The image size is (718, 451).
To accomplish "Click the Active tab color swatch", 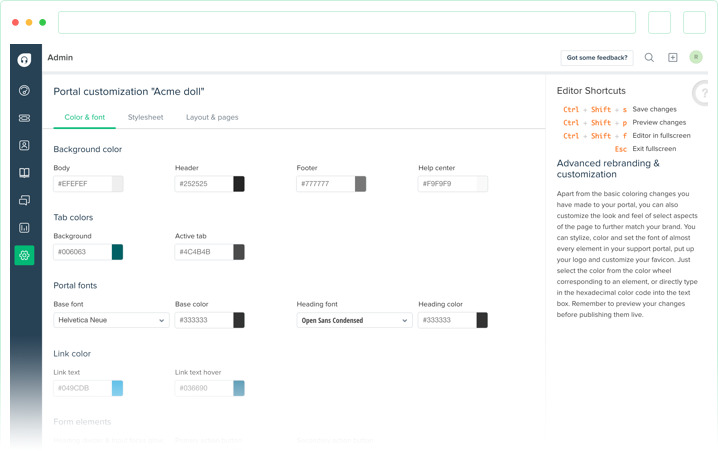I will (239, 252).
